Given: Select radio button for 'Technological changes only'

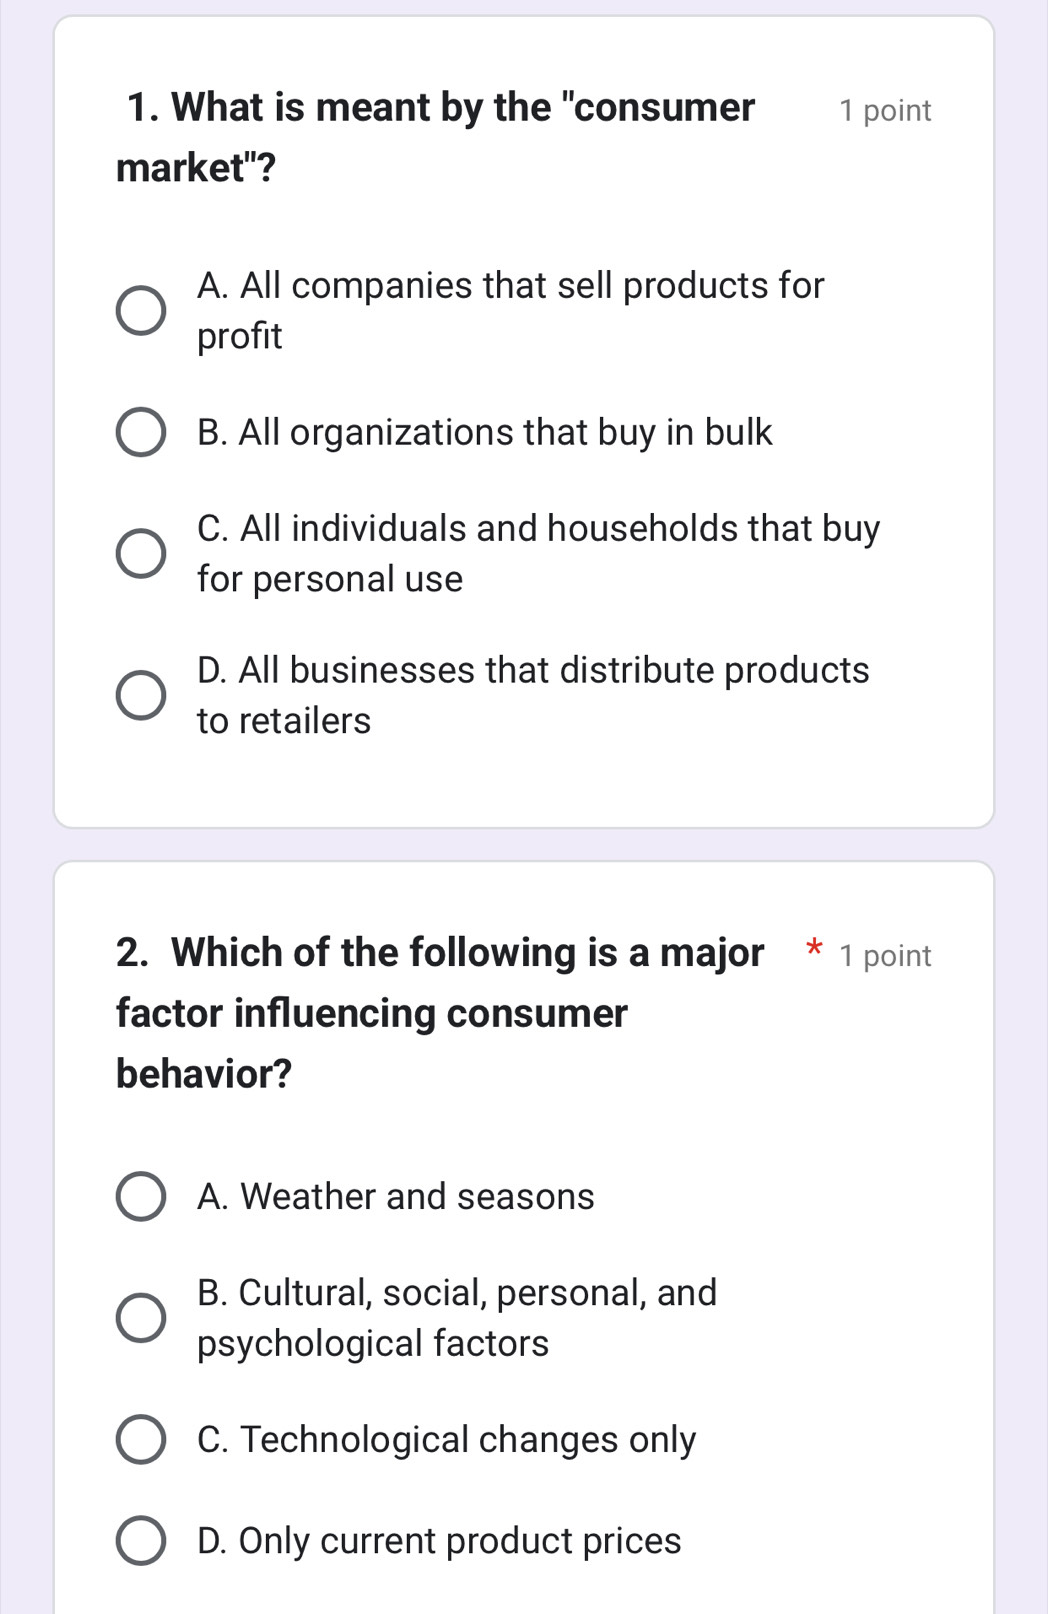Looking at the screenshot, I should [x=141, y=1440].
